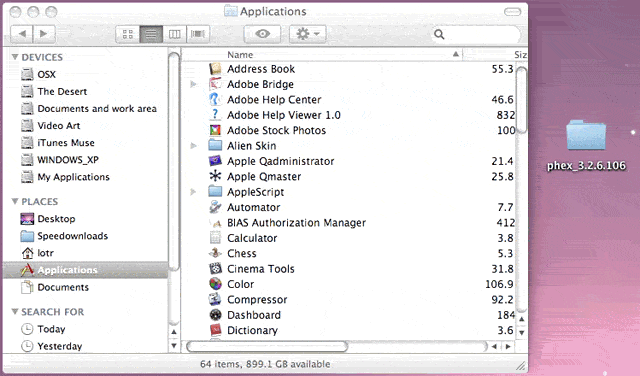
Task: Click the file list scroll up arrow
Action: [x=521, y=319]
